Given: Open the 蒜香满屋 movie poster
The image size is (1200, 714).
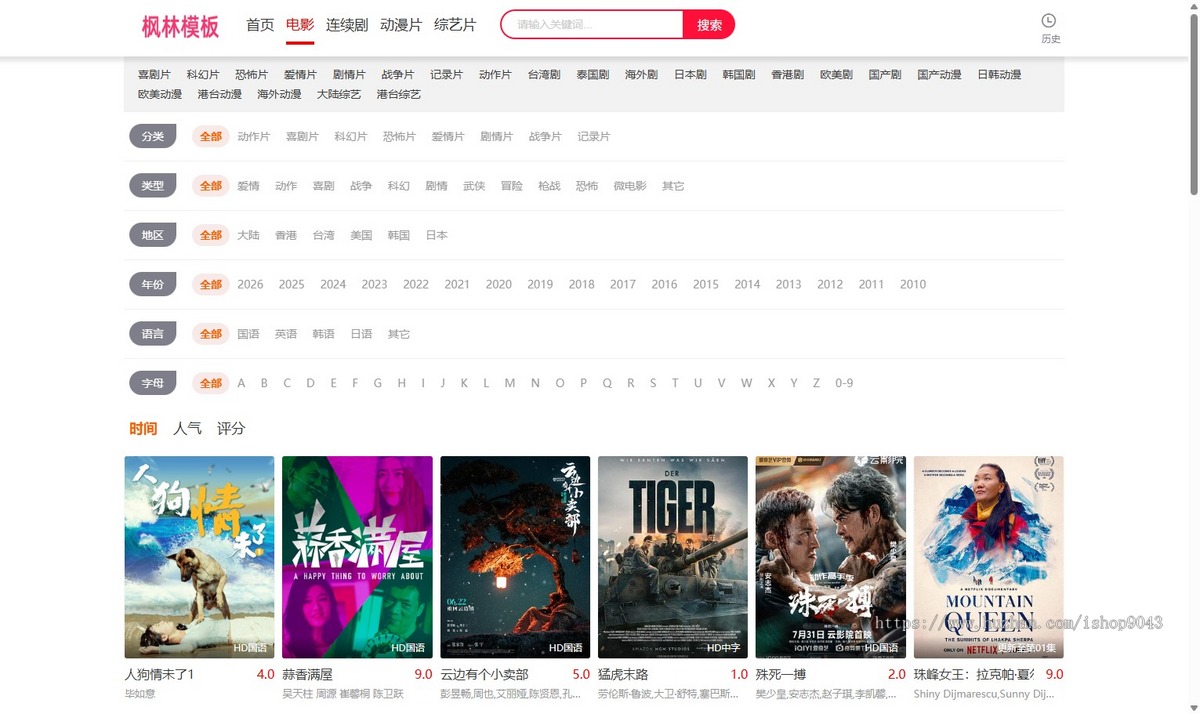Looking at the screenshot, I should click(357, 557).
